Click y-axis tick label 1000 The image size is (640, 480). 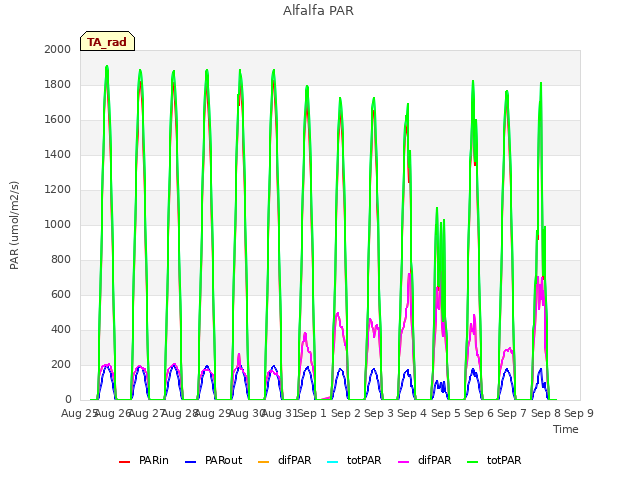pos(58,224)
